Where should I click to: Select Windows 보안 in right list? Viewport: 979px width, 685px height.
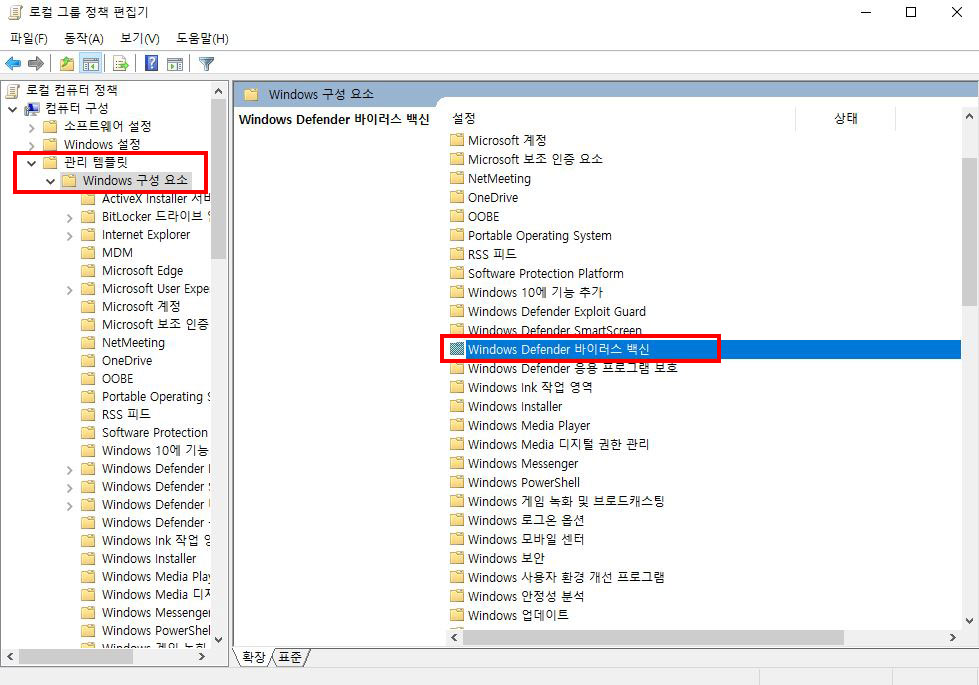point(506,558)
